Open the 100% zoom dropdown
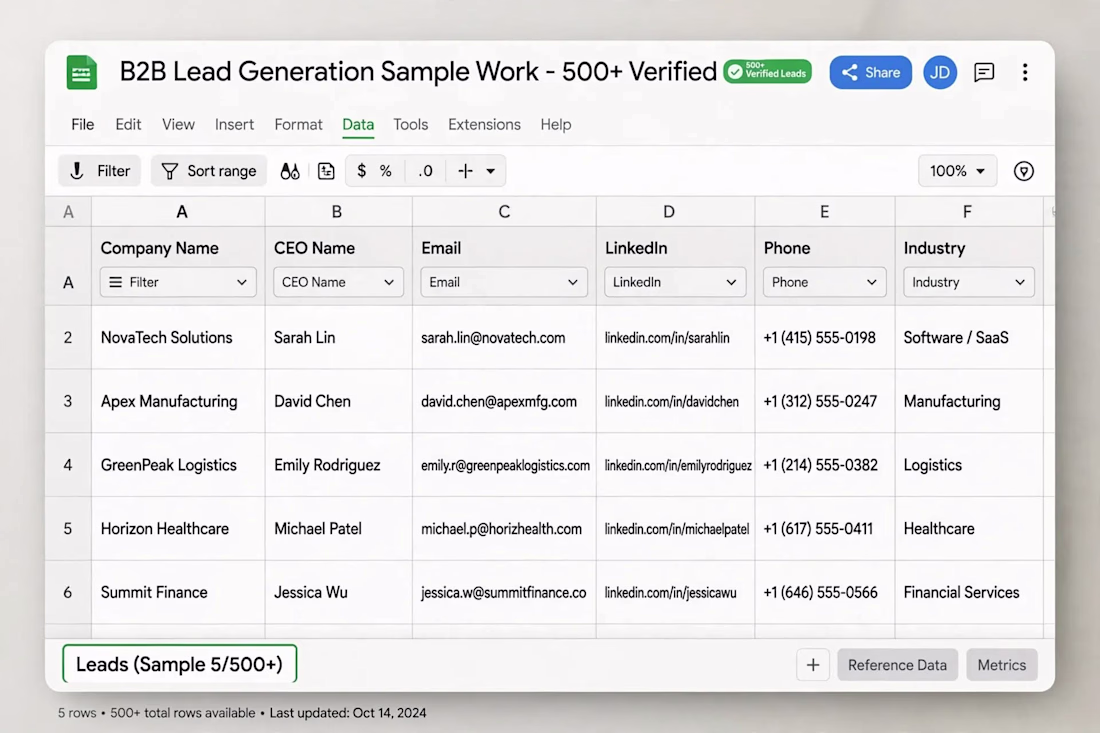Screen dimensions: 1100x733 click(958, 171)
